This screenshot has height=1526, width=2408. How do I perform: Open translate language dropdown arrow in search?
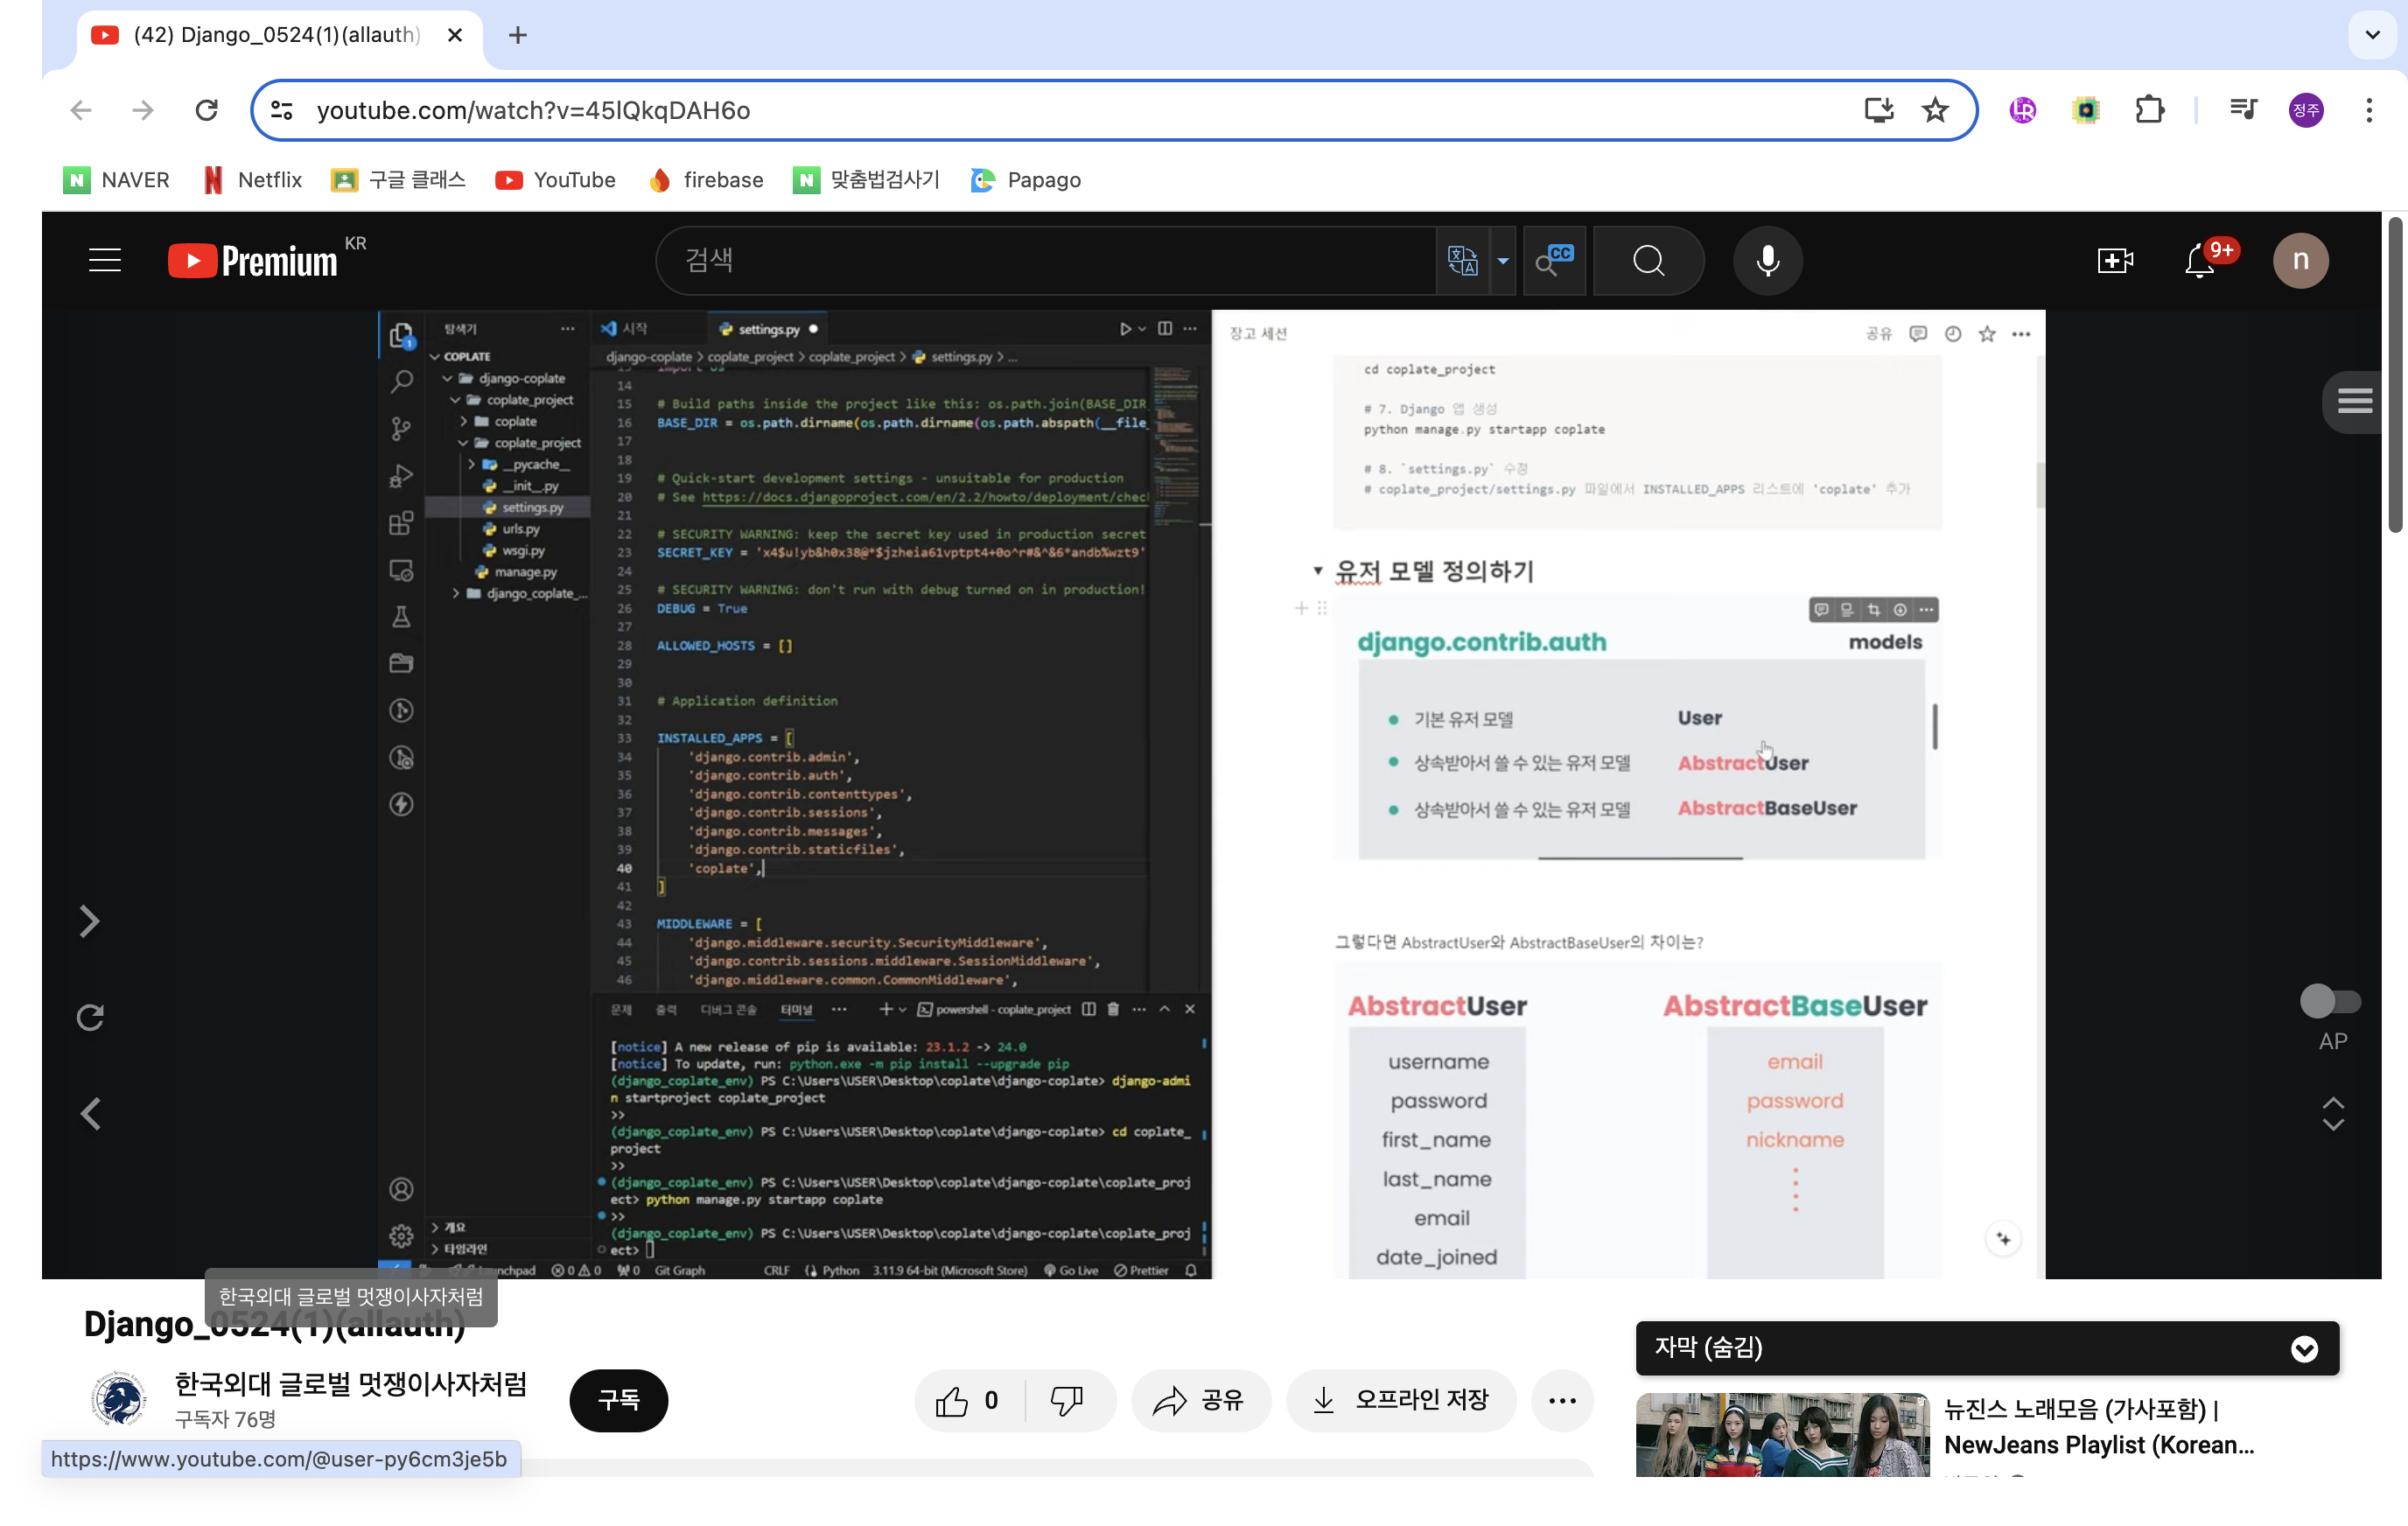(1503, 261)
